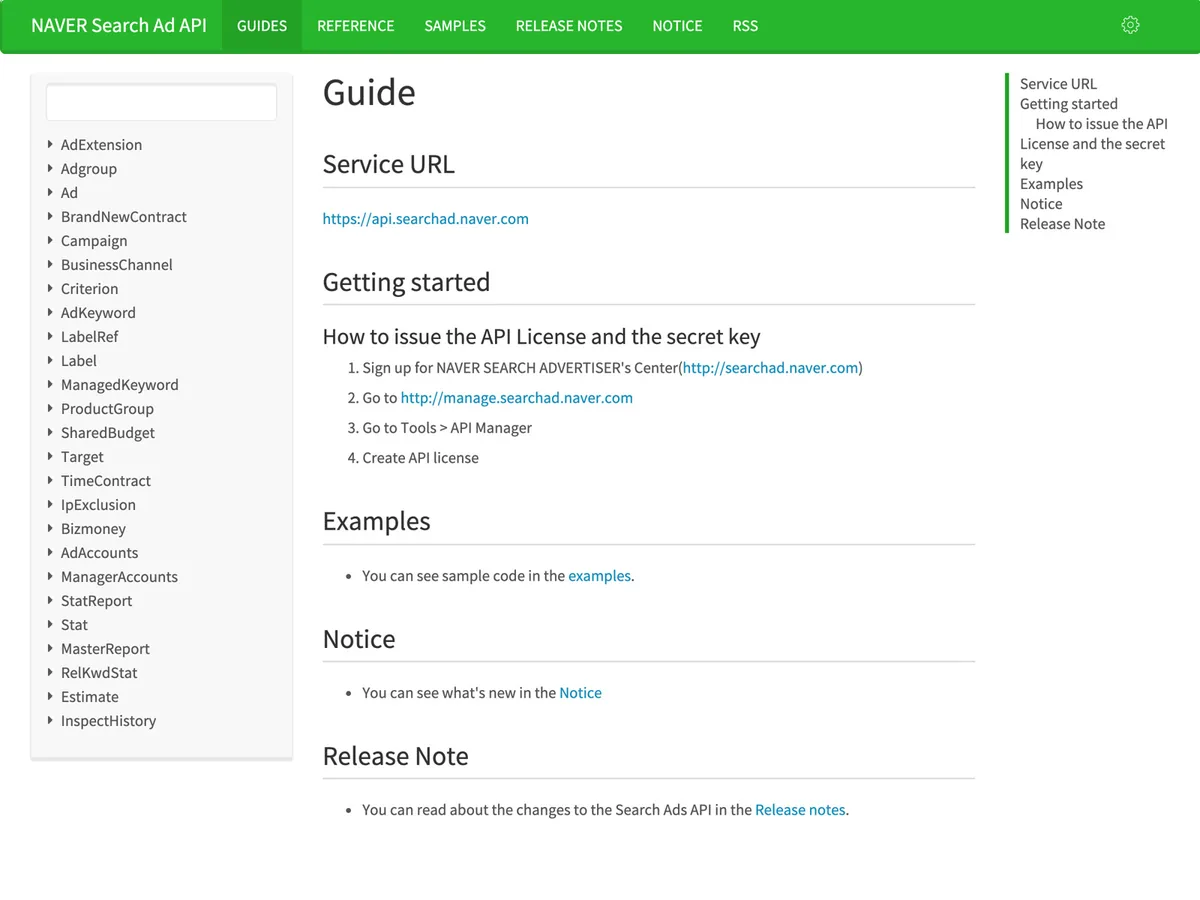Image resolution: width=1200 pixels, height=900 pixels.
Task: Select BusinessChannel in the sidebar
Action: (117, 265)
